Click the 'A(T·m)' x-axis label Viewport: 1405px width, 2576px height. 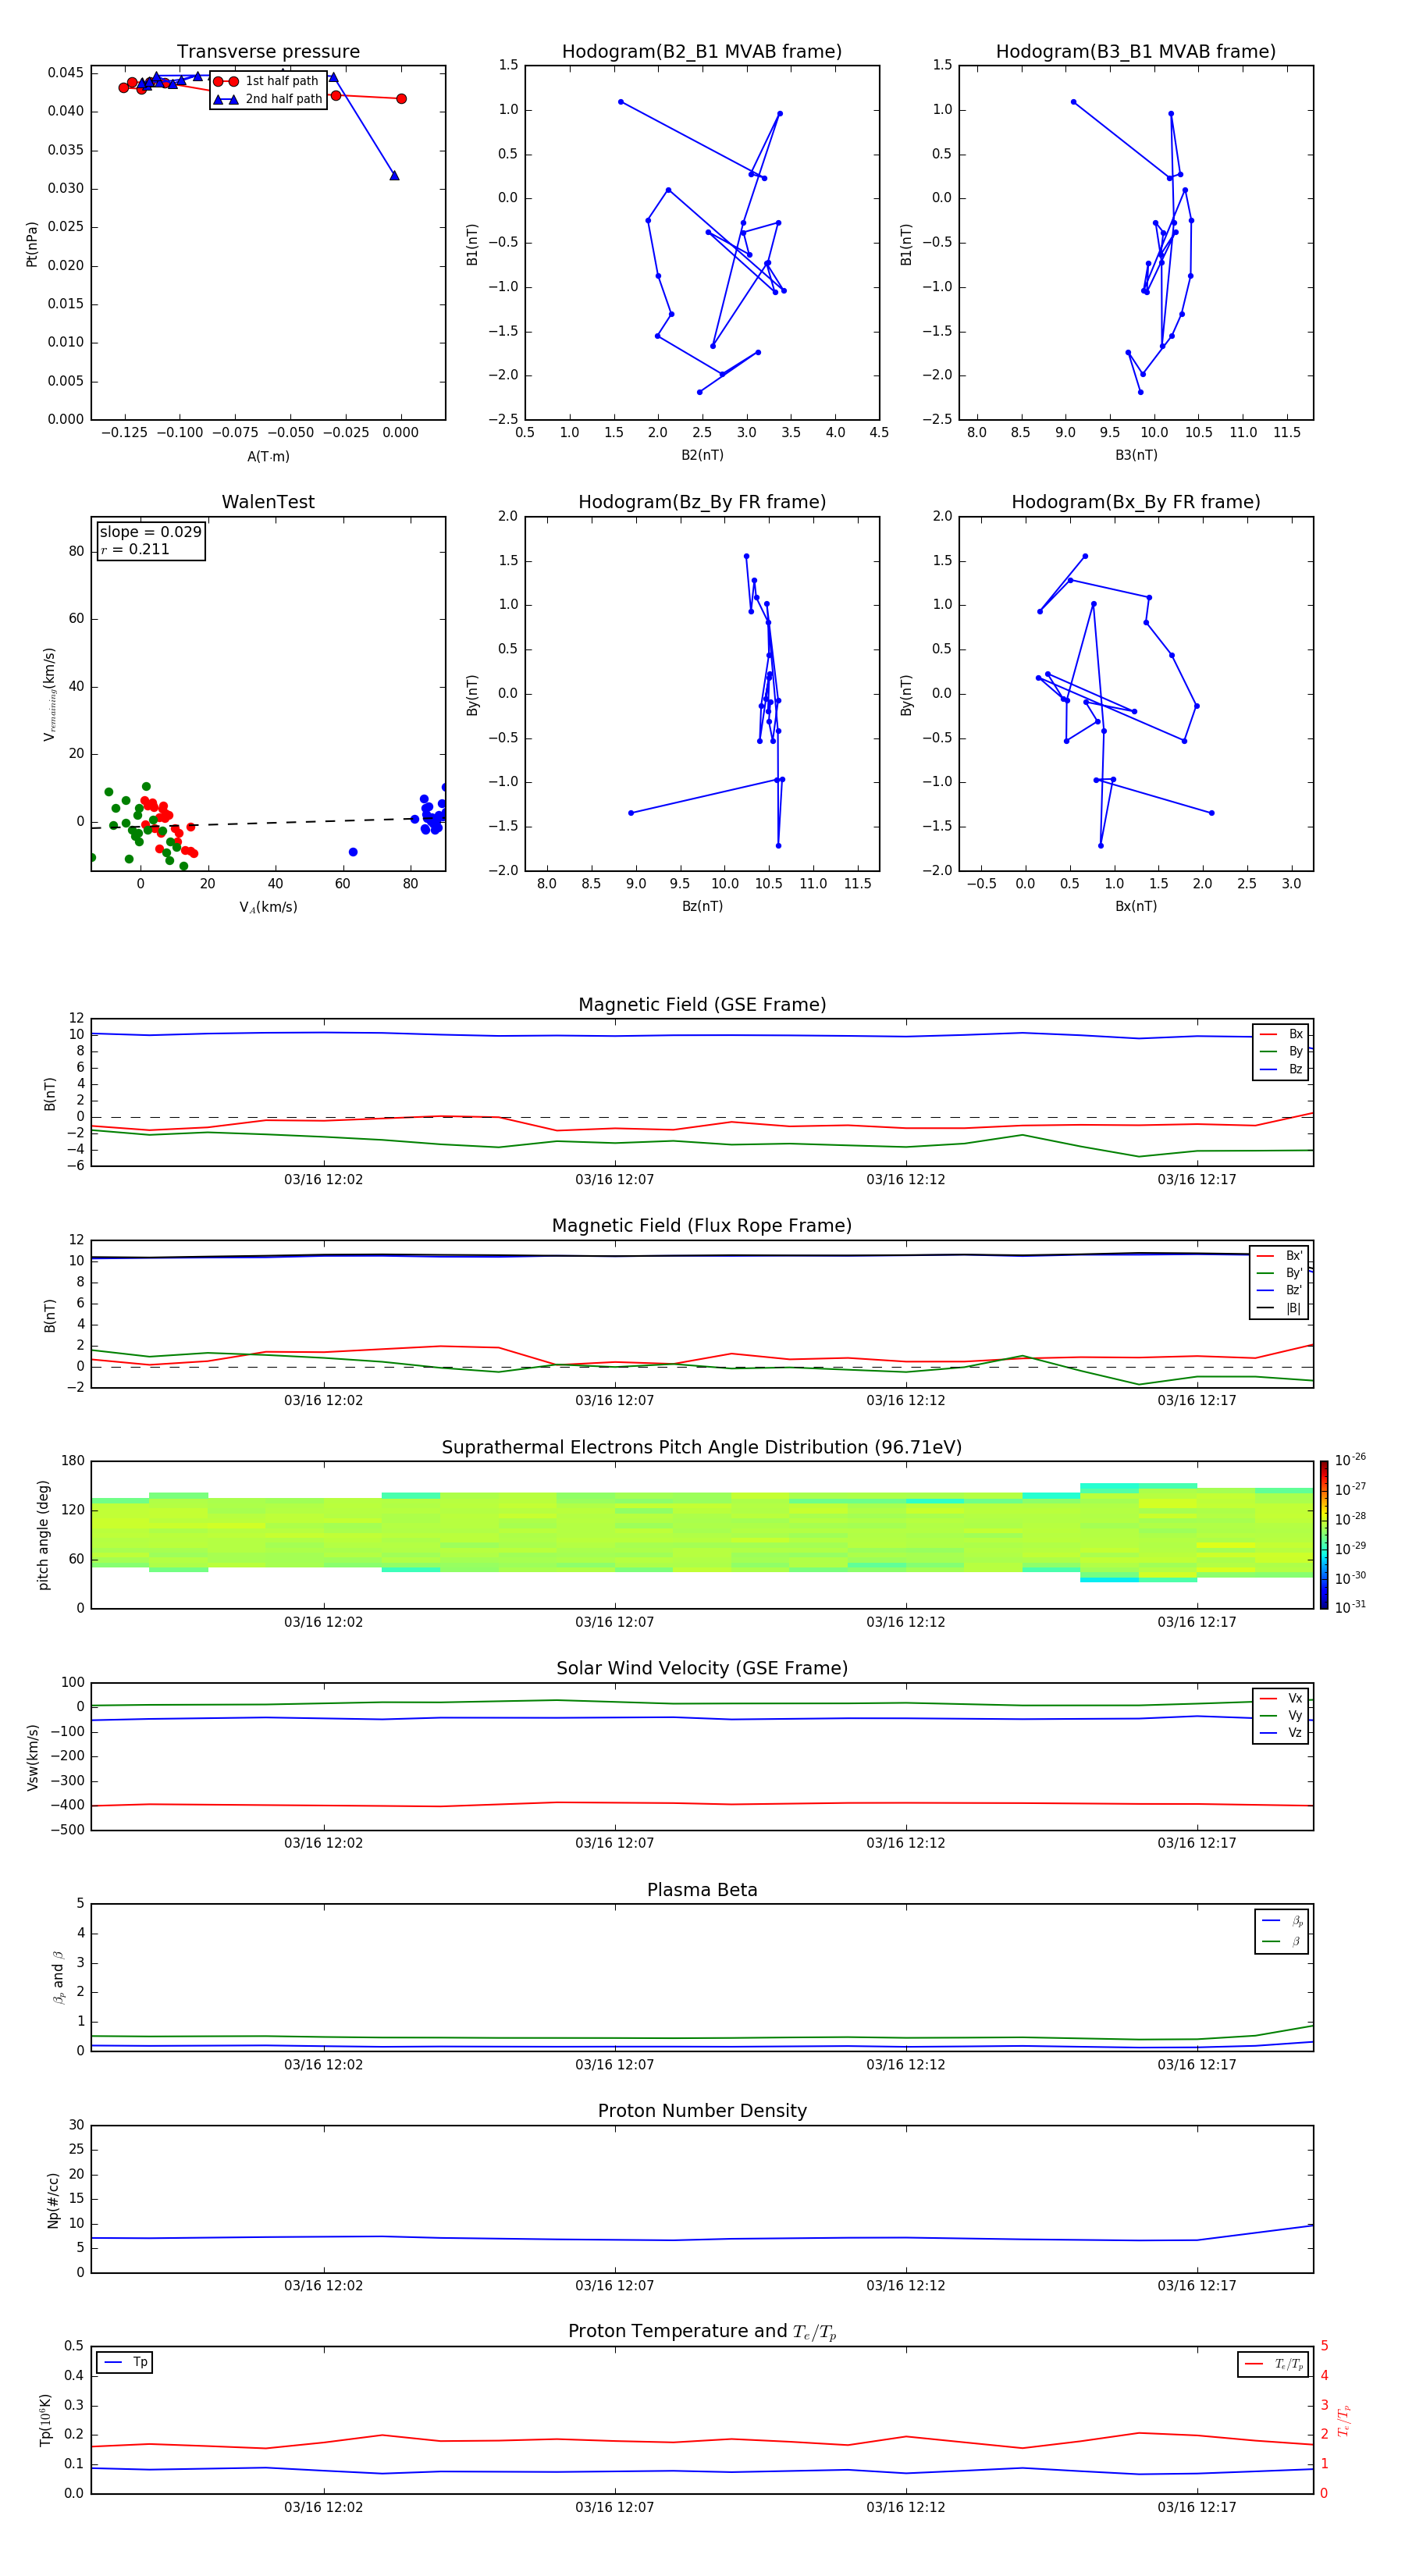pos(268,456)
